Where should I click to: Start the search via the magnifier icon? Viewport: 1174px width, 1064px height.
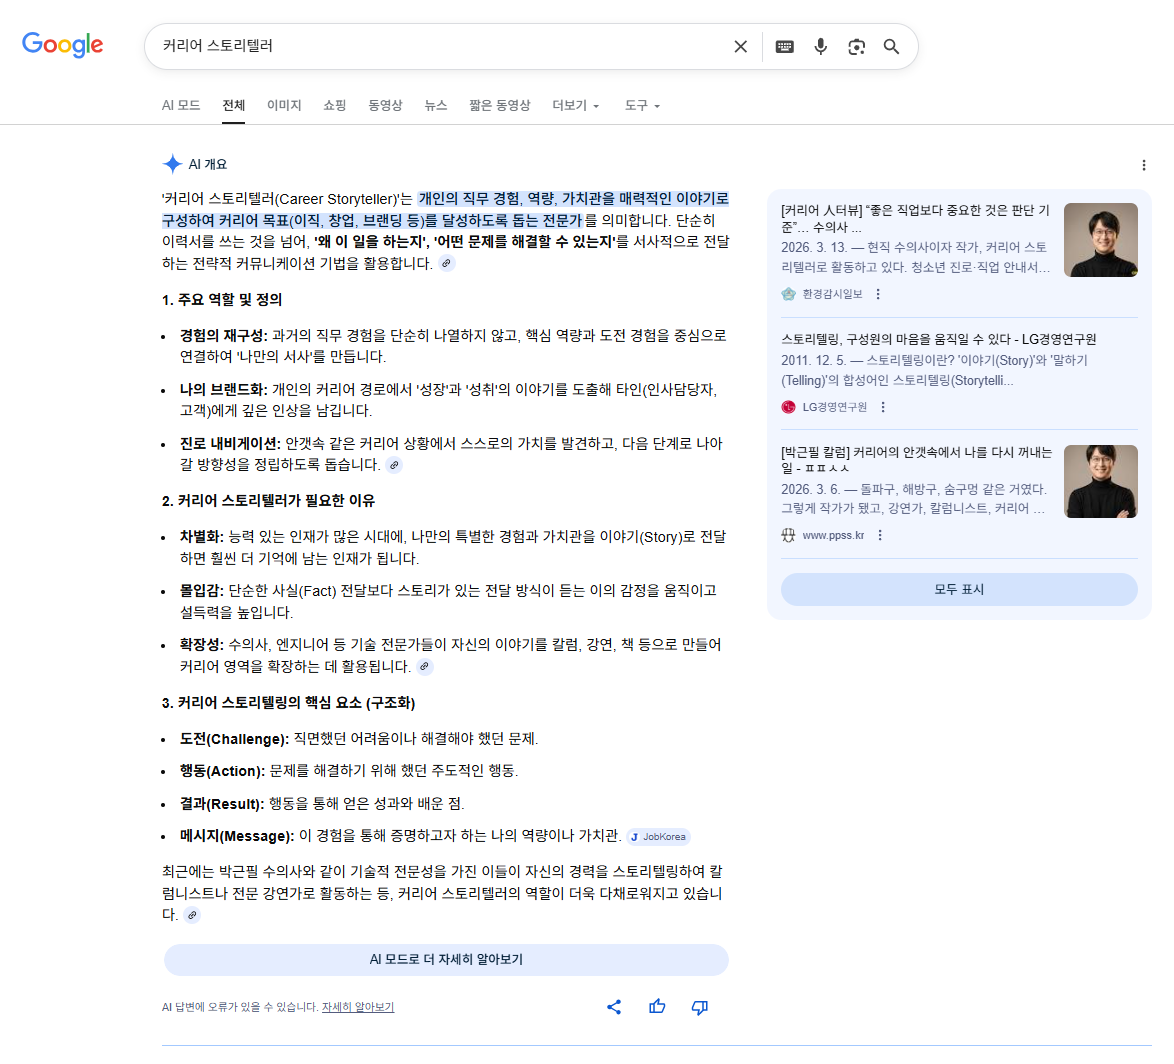point(891,46)
